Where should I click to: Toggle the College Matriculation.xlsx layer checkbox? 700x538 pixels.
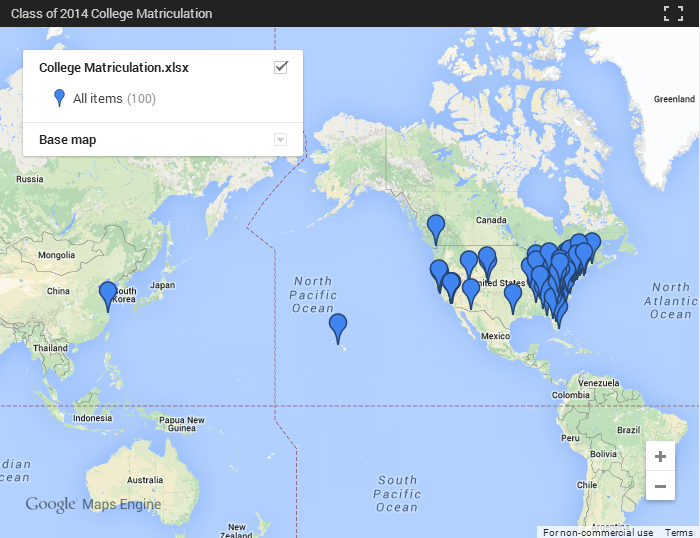[281, 67]
